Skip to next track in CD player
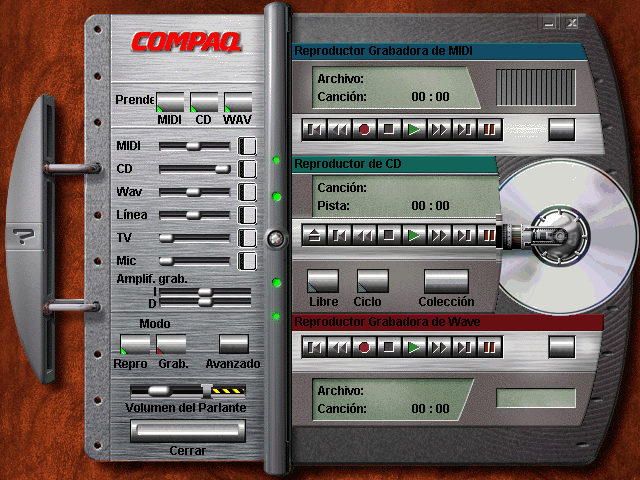Screen dimensions: 640x480 click(x=464, y=236)
